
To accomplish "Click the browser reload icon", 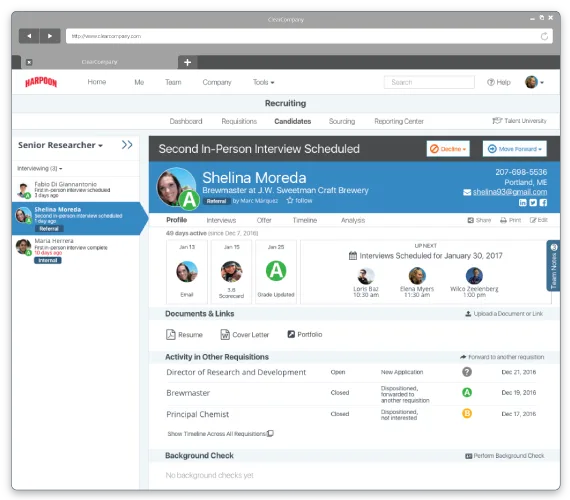I will (544, 36).
